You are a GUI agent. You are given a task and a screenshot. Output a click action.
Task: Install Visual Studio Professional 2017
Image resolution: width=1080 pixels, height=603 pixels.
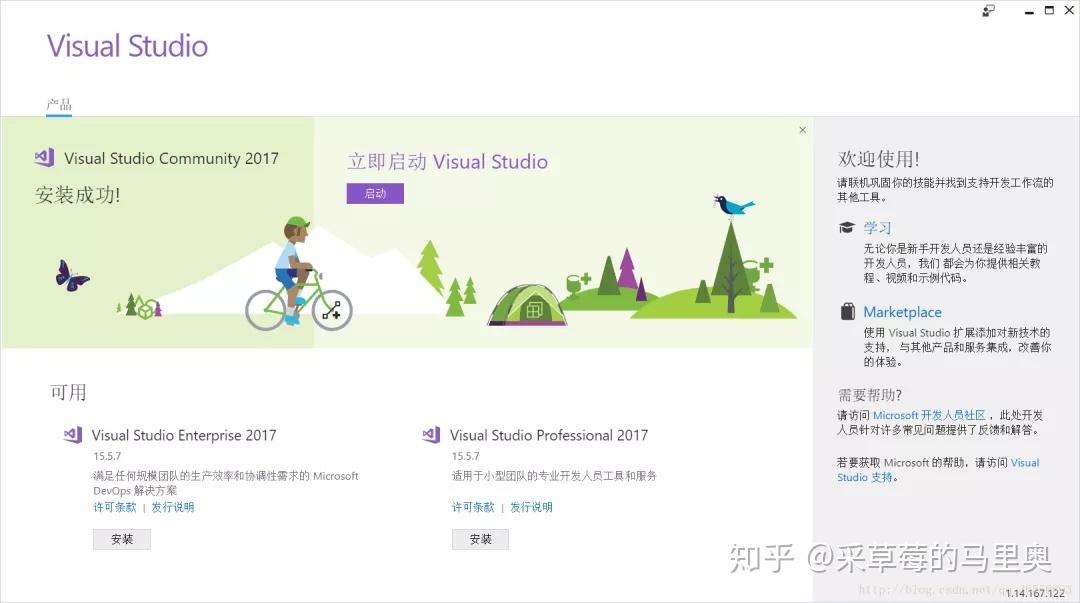(x=480, y=539)
